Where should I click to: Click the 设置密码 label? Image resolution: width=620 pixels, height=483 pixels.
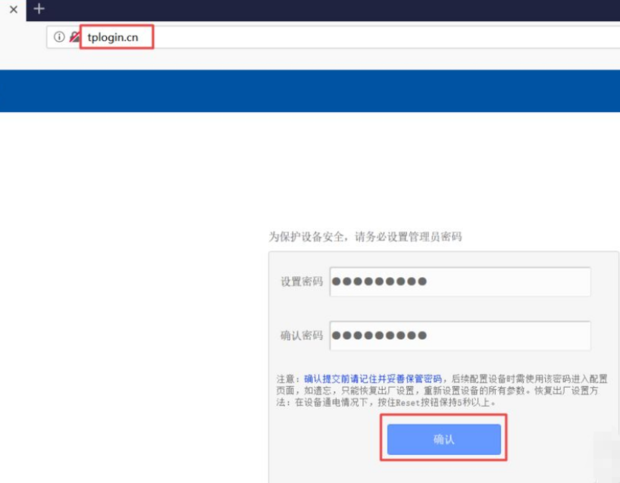pyautogui.click(x=302, y=282)
